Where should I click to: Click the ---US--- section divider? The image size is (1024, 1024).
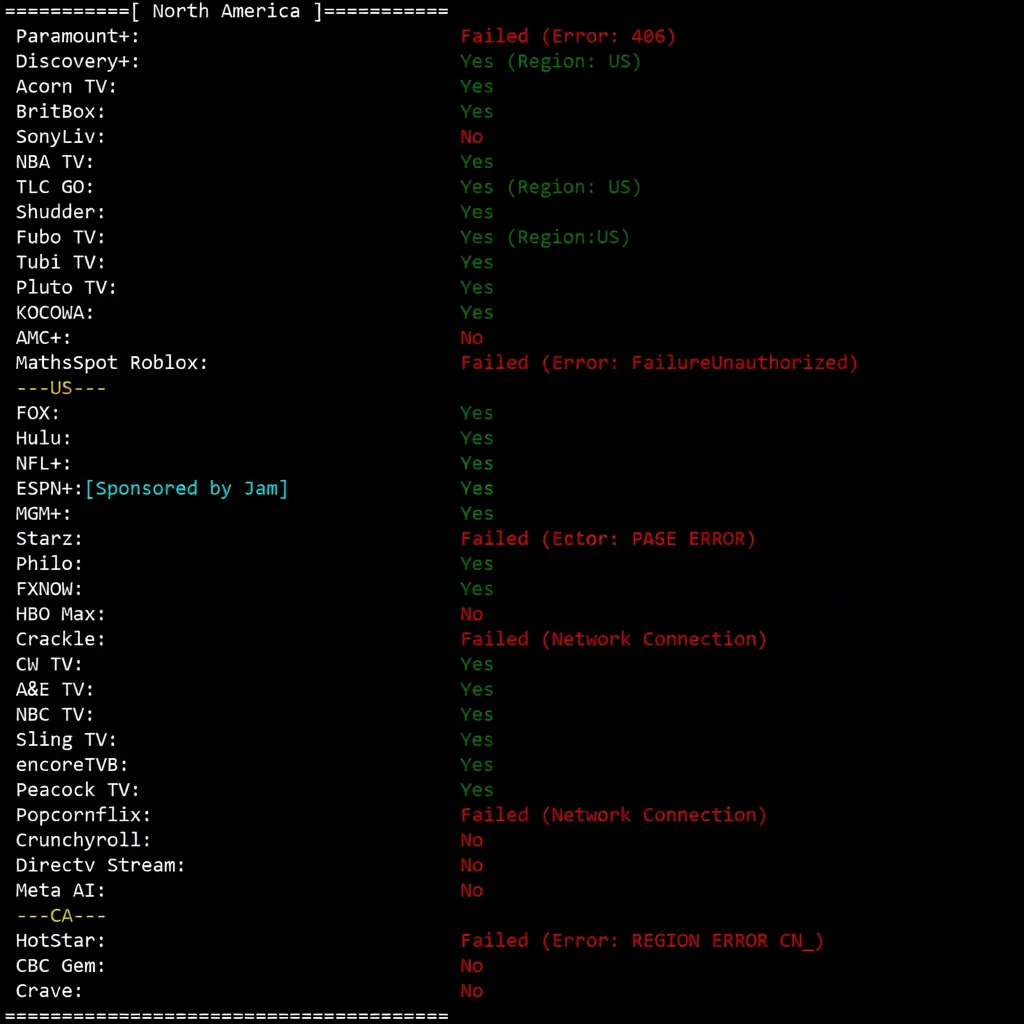tap(61, 388)
